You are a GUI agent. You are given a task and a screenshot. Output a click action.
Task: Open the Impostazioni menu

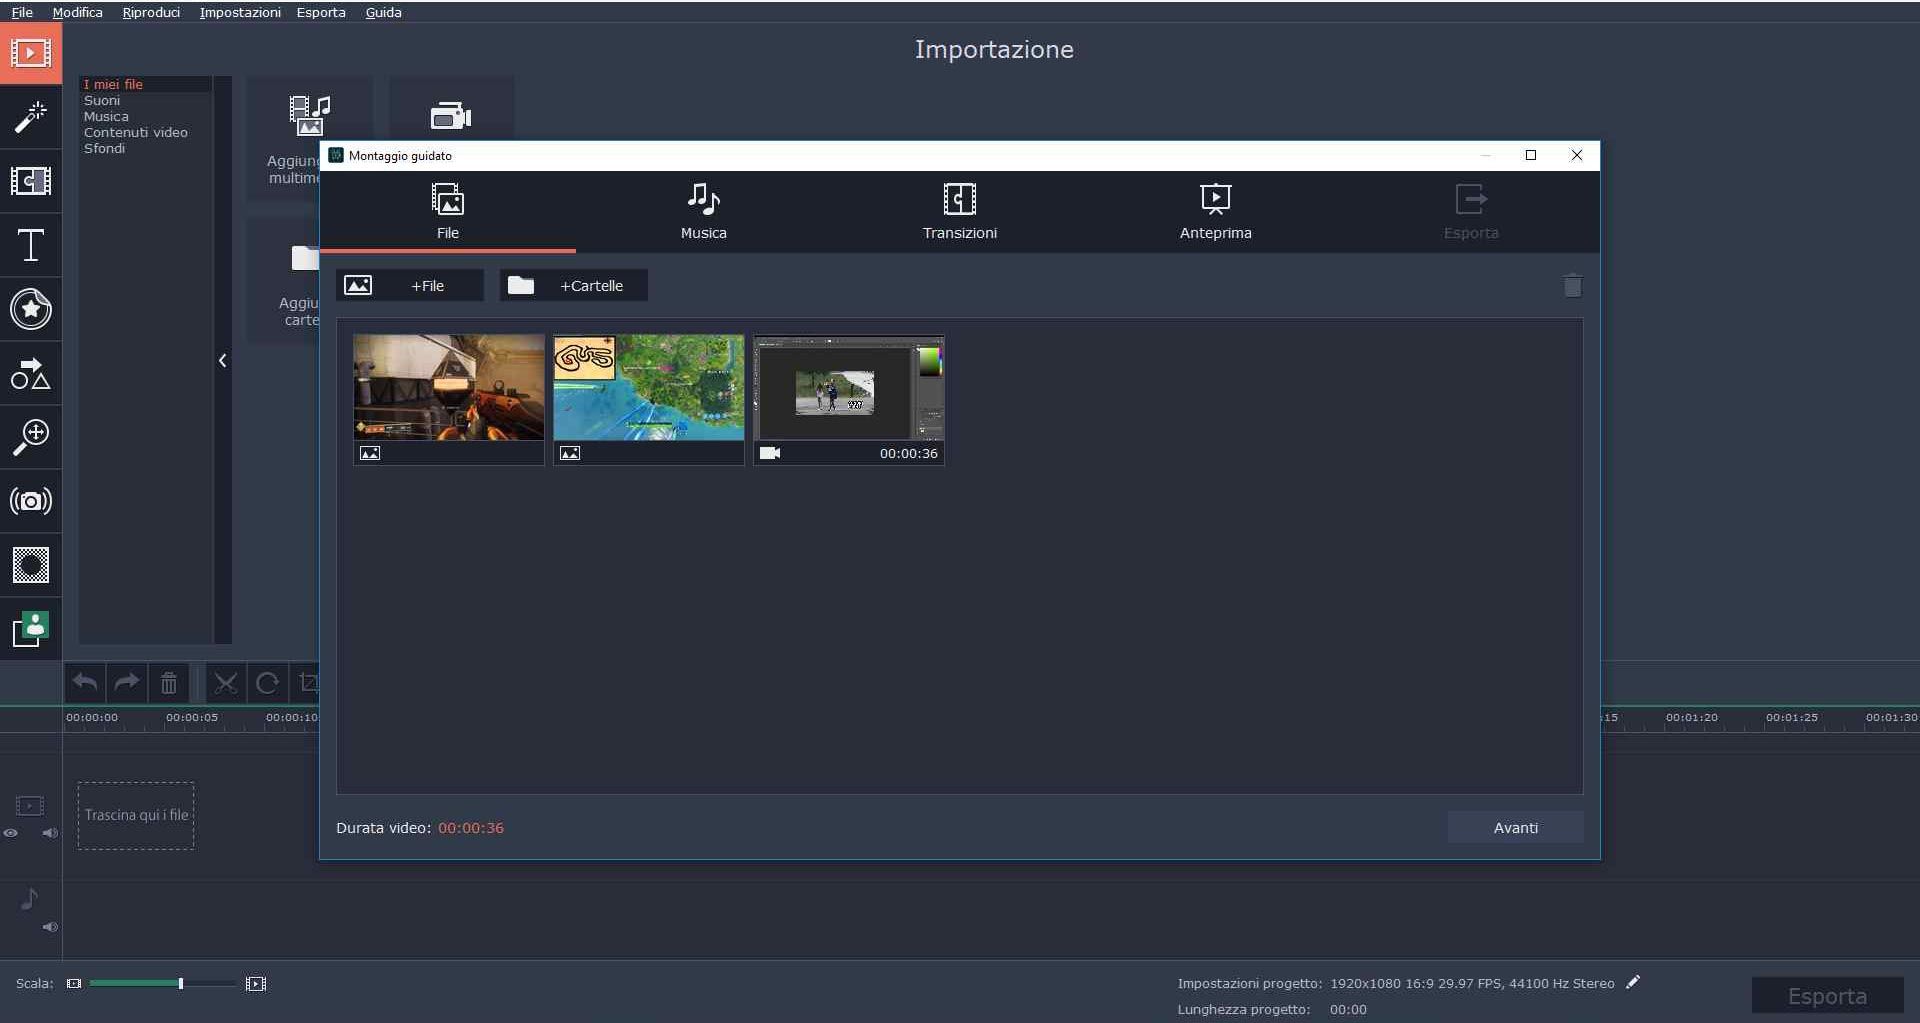pyautogui.click(x=239, y=12)
